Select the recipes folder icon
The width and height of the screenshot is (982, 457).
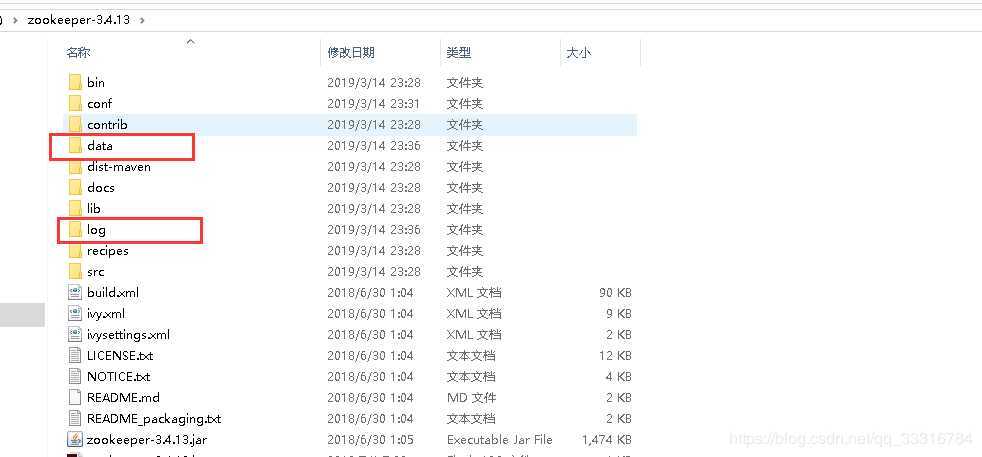[75, 250]
